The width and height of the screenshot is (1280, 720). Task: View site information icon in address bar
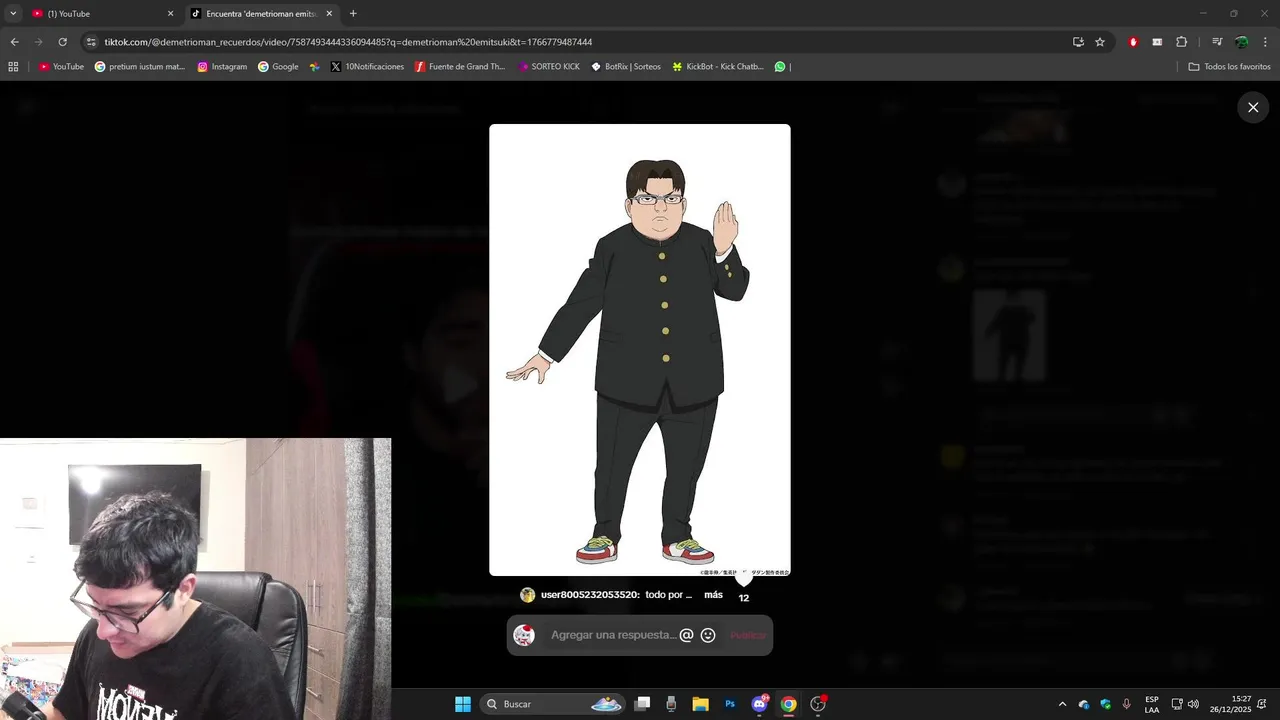tap(91, 42)
